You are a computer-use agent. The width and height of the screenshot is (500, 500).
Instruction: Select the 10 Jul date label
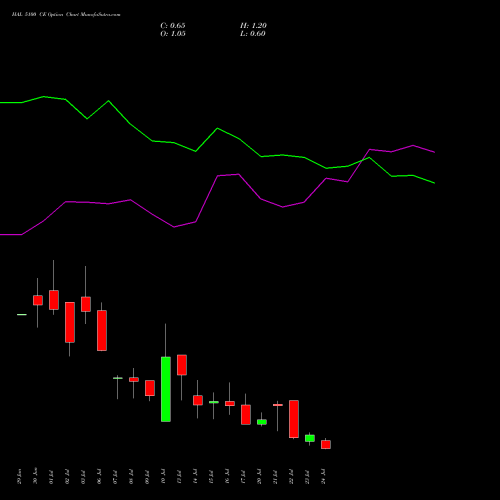pyautogui.click(x=163, y=477)
